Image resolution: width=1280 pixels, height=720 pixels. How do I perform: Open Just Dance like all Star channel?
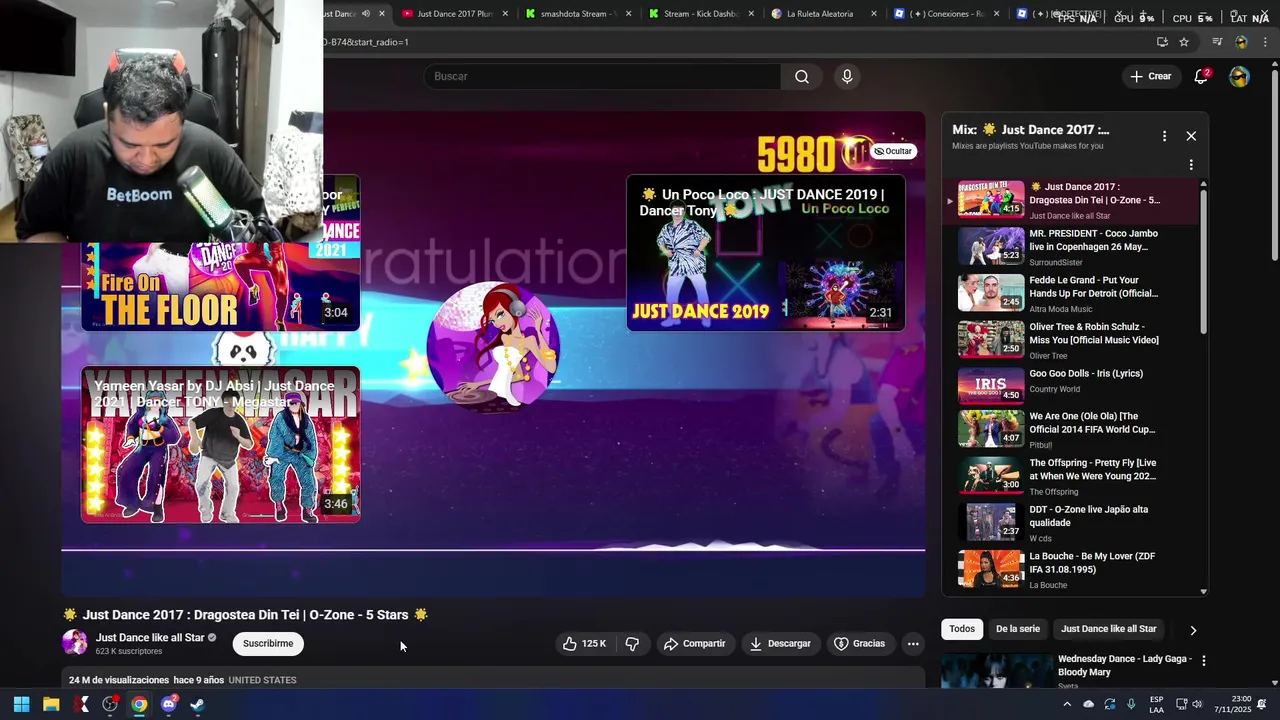pyautogui.click(x=150, y=638)
